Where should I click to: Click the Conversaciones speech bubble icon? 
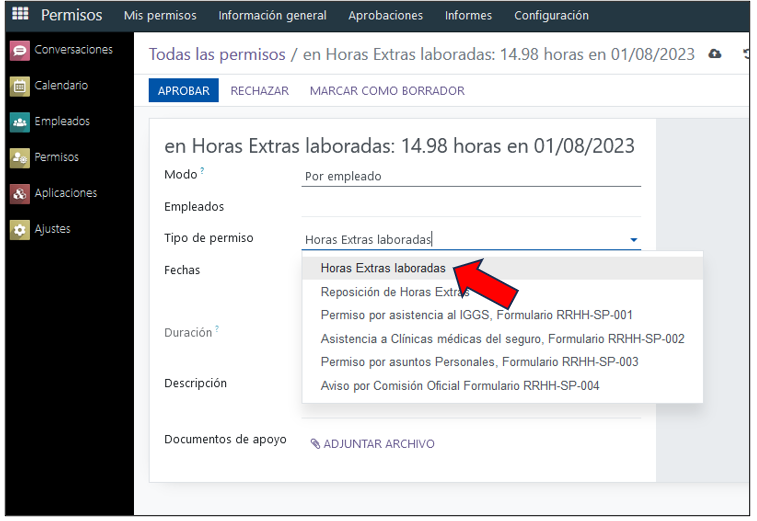(20, 50)
